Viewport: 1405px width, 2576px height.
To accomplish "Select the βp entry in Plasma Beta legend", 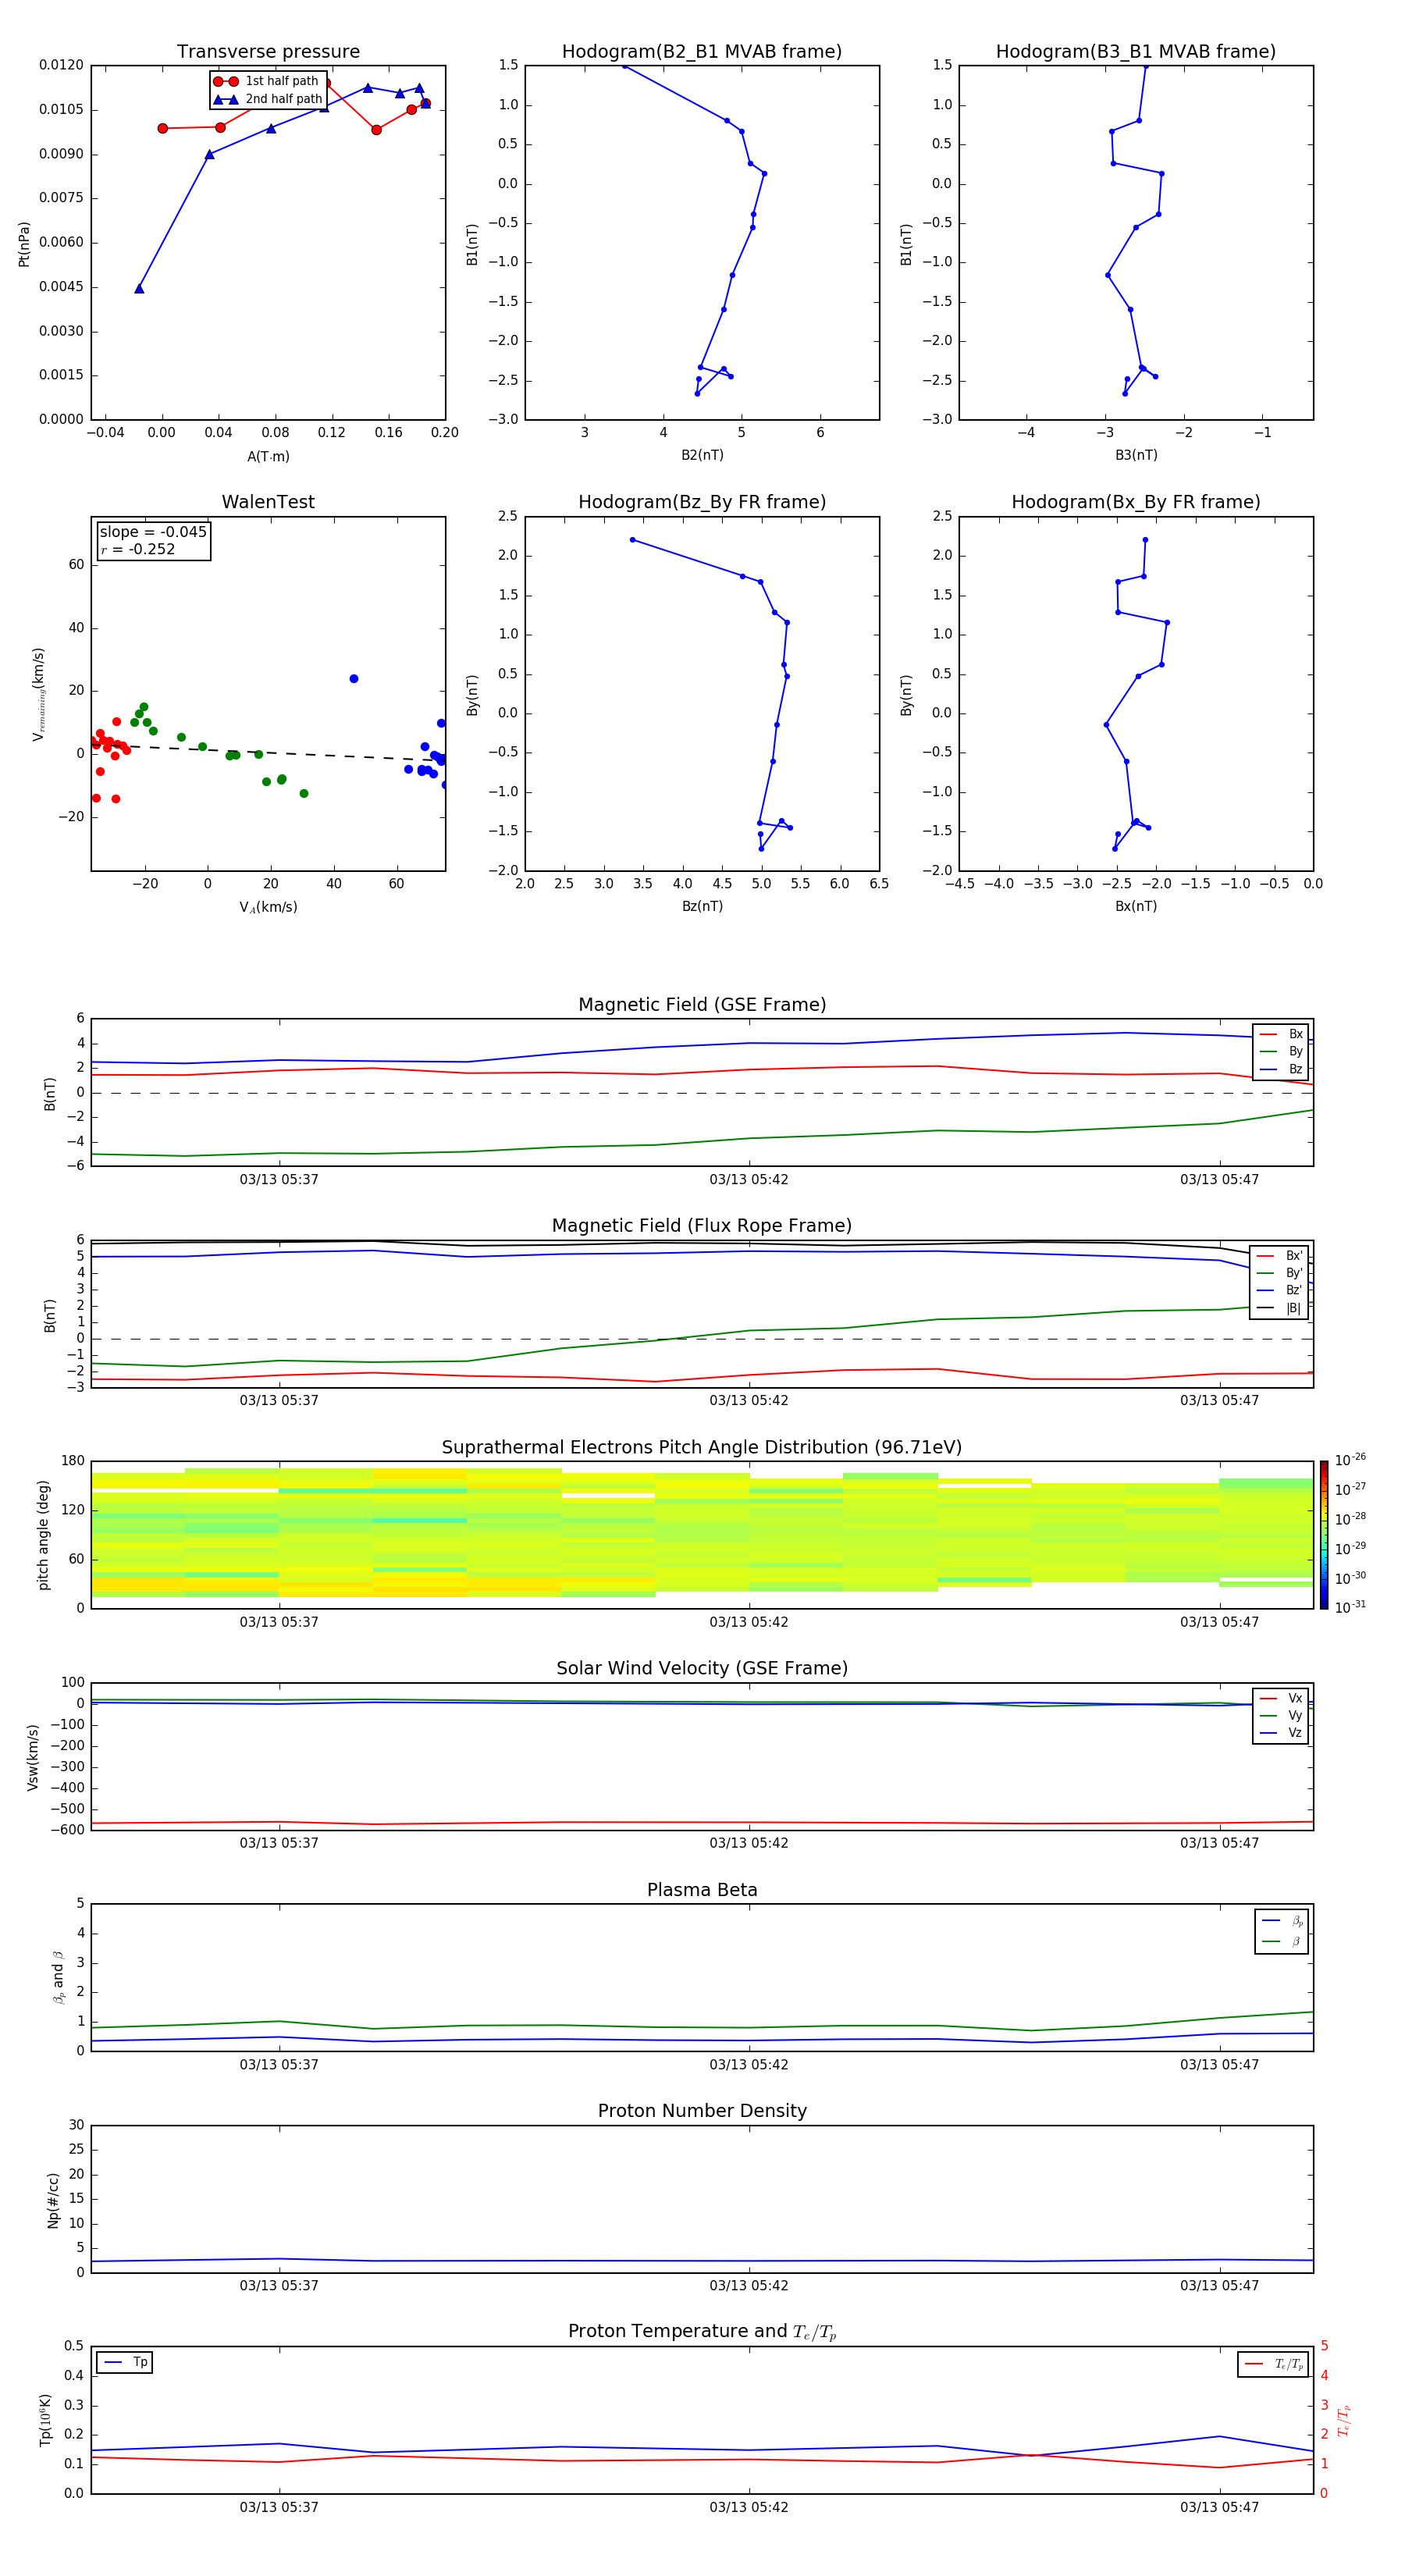I will click(x=1282, y=1921).
